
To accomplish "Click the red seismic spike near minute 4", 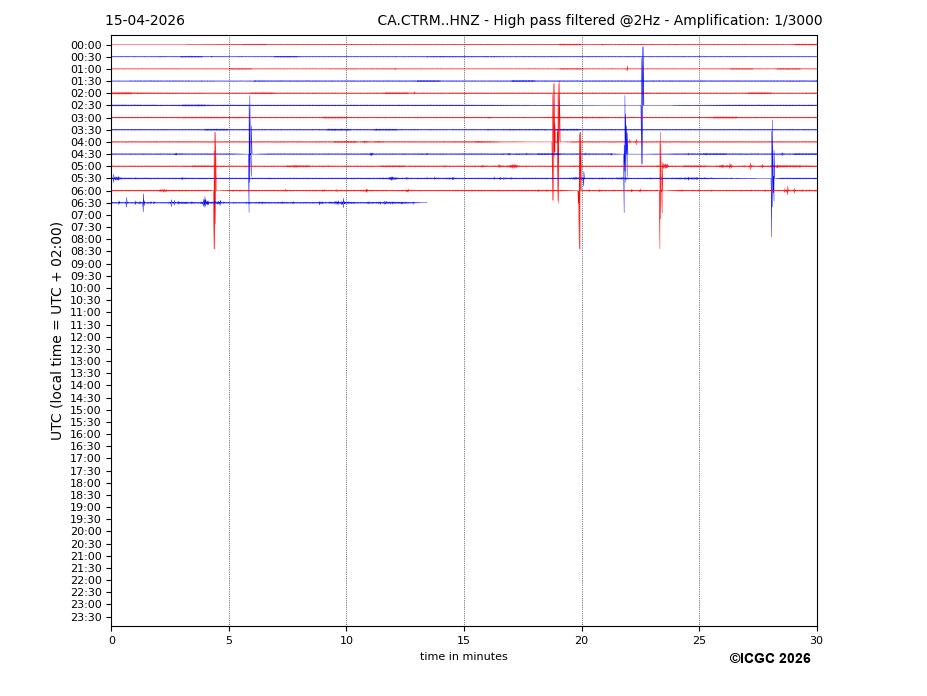I will (214, 190).
